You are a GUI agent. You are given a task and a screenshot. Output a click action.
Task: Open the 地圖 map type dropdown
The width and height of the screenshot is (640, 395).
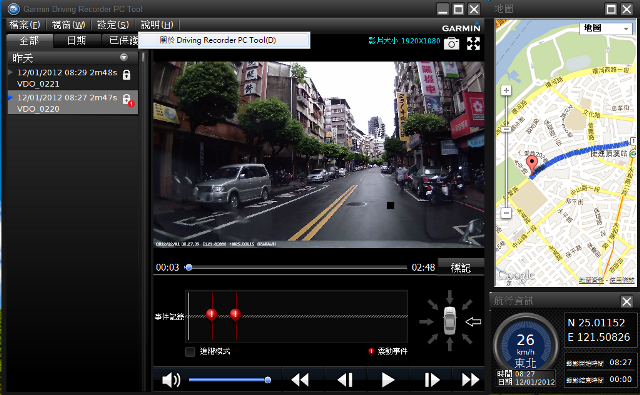pyautogui.click(x=605, y=28)
